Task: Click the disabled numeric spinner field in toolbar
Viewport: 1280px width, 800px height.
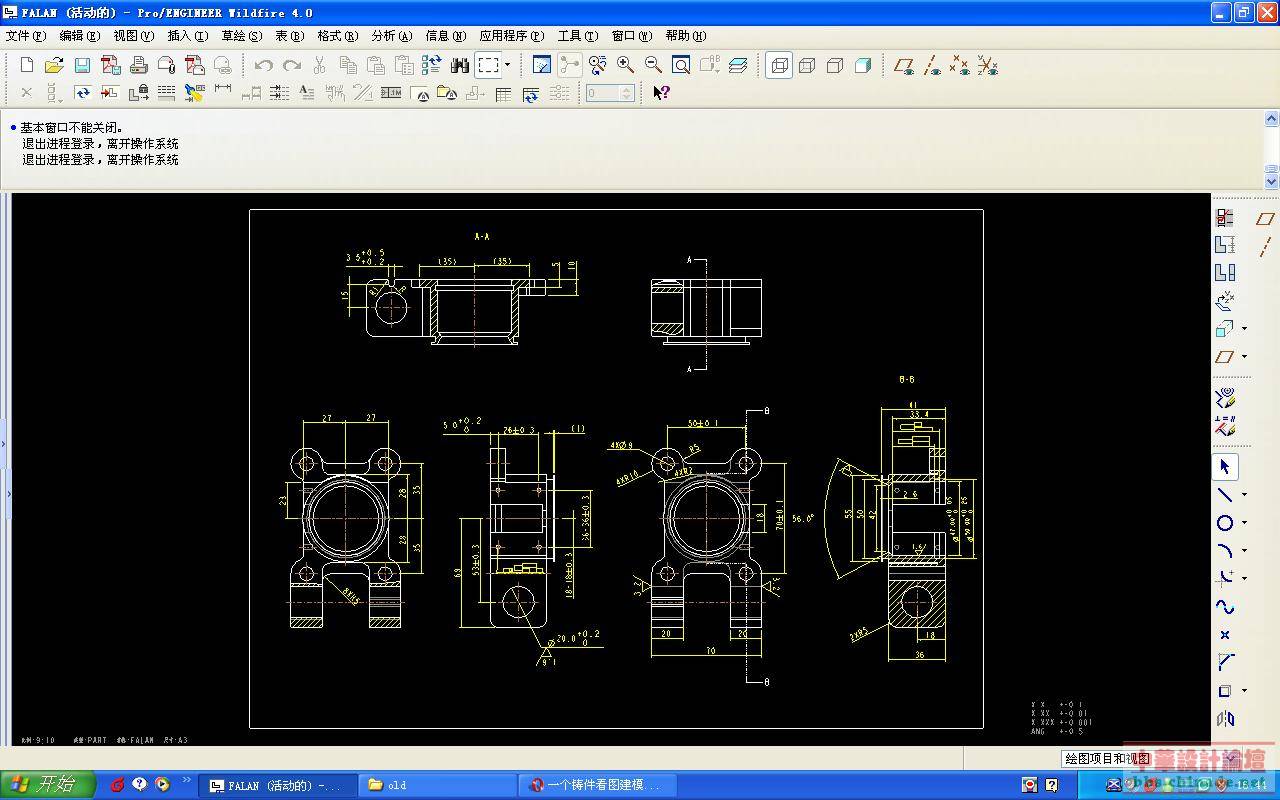Action: 610,93
